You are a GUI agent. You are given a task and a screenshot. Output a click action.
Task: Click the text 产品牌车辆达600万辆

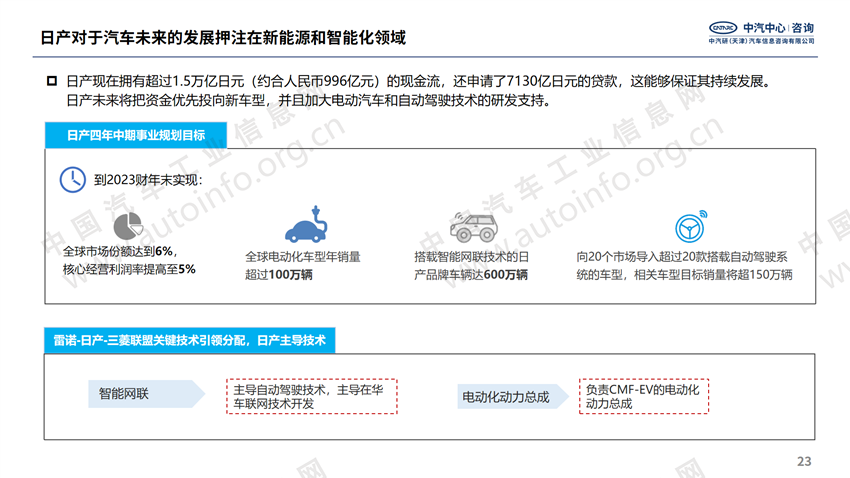point(471,275)
